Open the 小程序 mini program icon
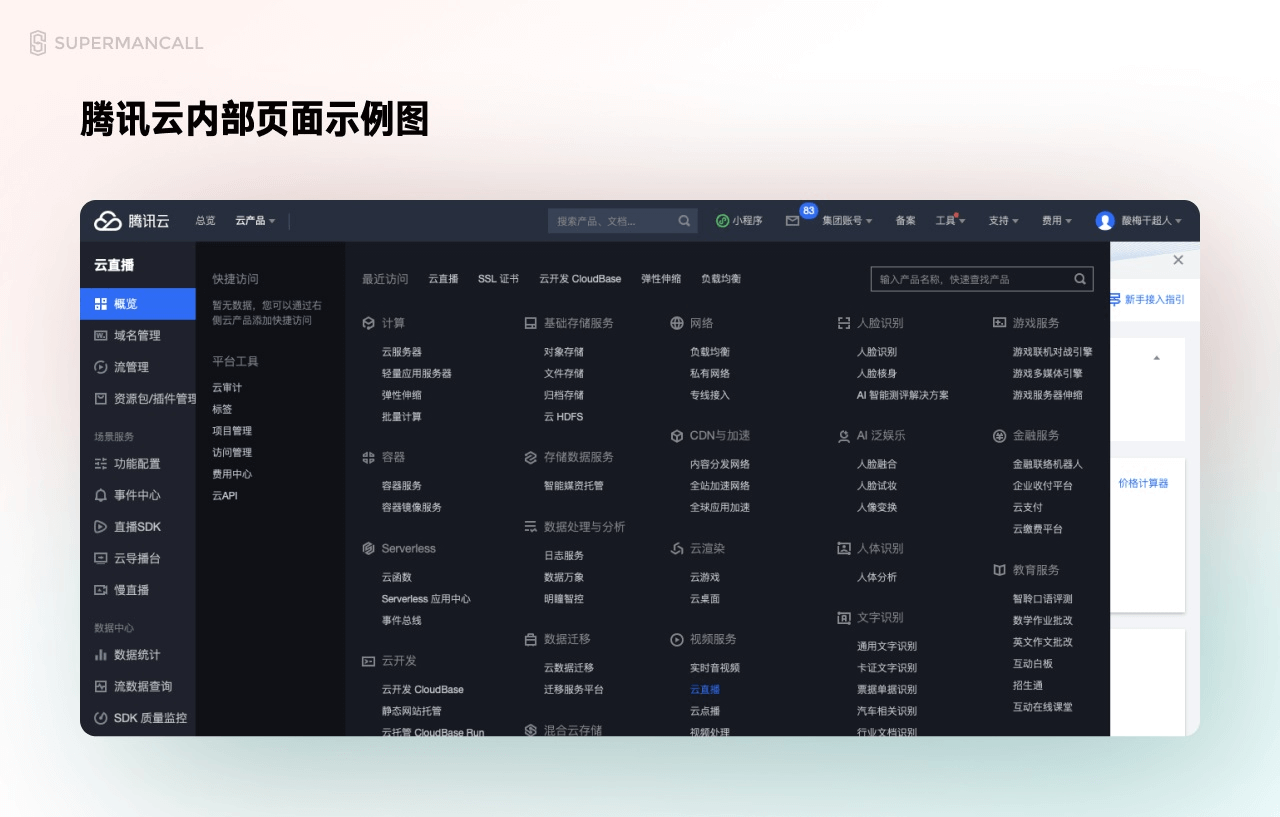This screenshot has width=1280, height=817. point(722,221)
